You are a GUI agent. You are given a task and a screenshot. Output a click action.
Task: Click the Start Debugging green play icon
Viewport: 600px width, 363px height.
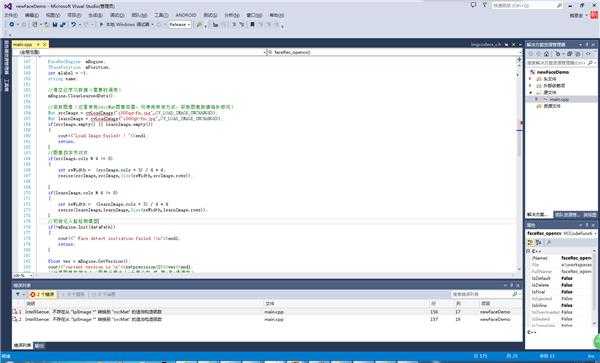pos(101,24)
